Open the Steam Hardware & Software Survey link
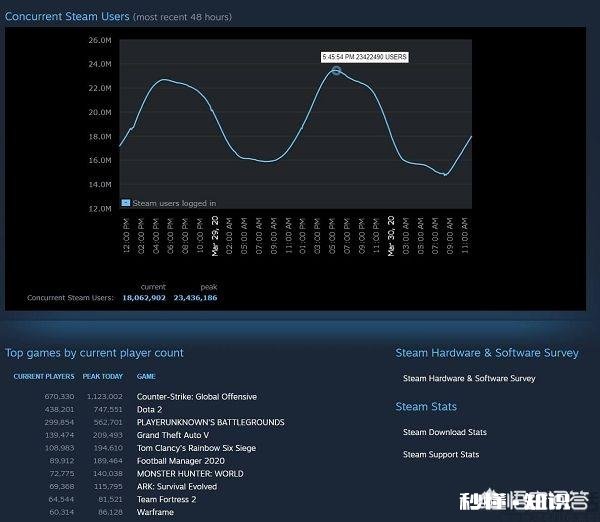This screenshot has width=600, height=522. pyautogui.click(x=468, y=379)
